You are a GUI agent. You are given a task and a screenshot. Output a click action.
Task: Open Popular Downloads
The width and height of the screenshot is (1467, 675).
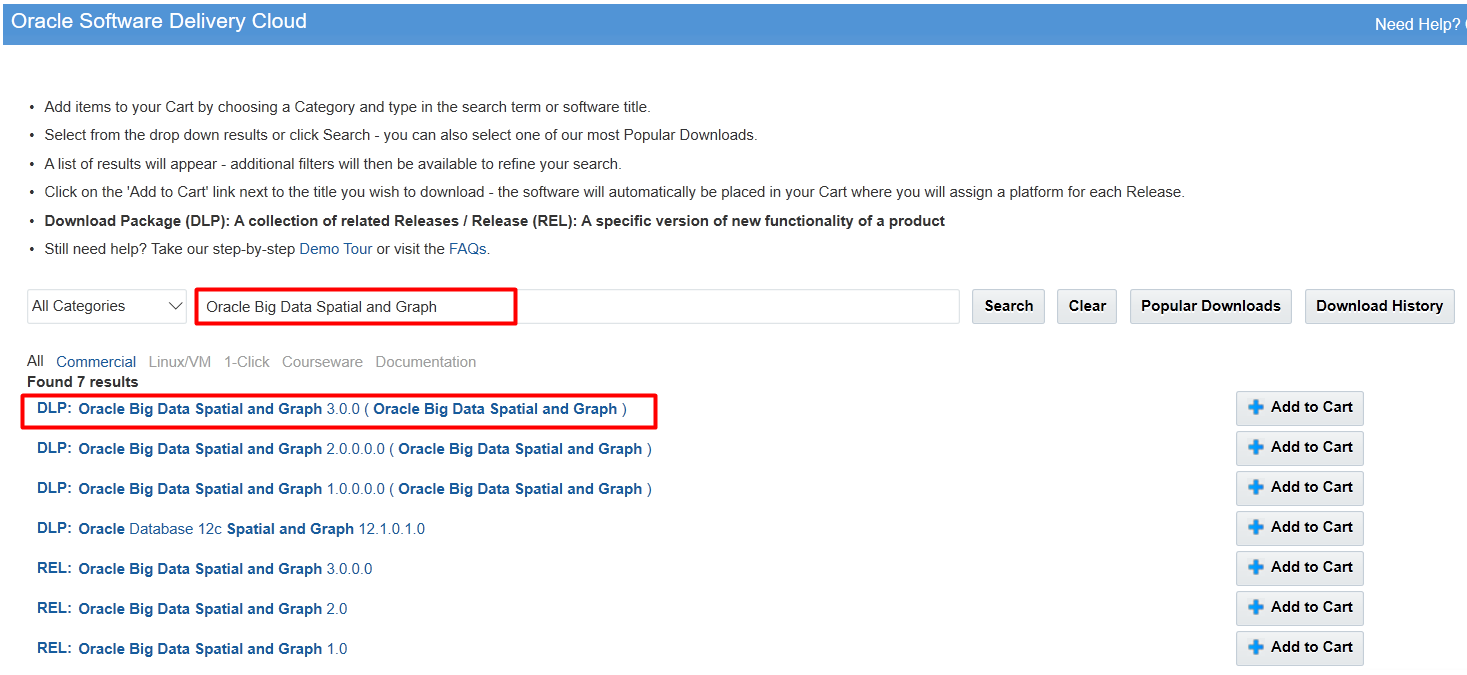point(1210,306)
